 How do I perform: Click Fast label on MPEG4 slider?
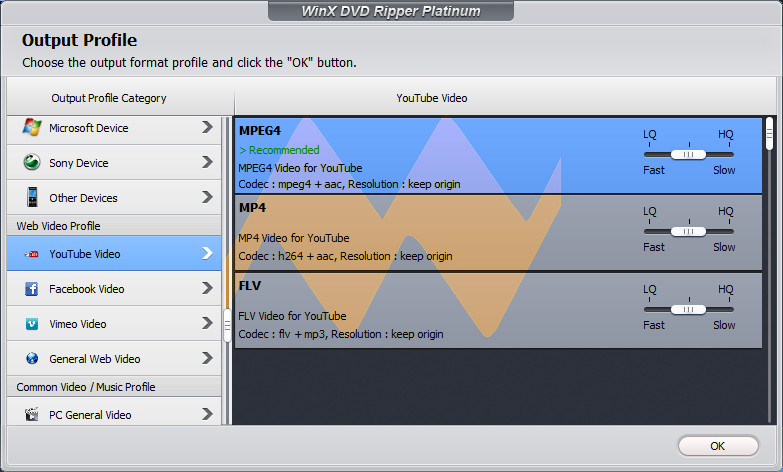(x=654, y=170)
